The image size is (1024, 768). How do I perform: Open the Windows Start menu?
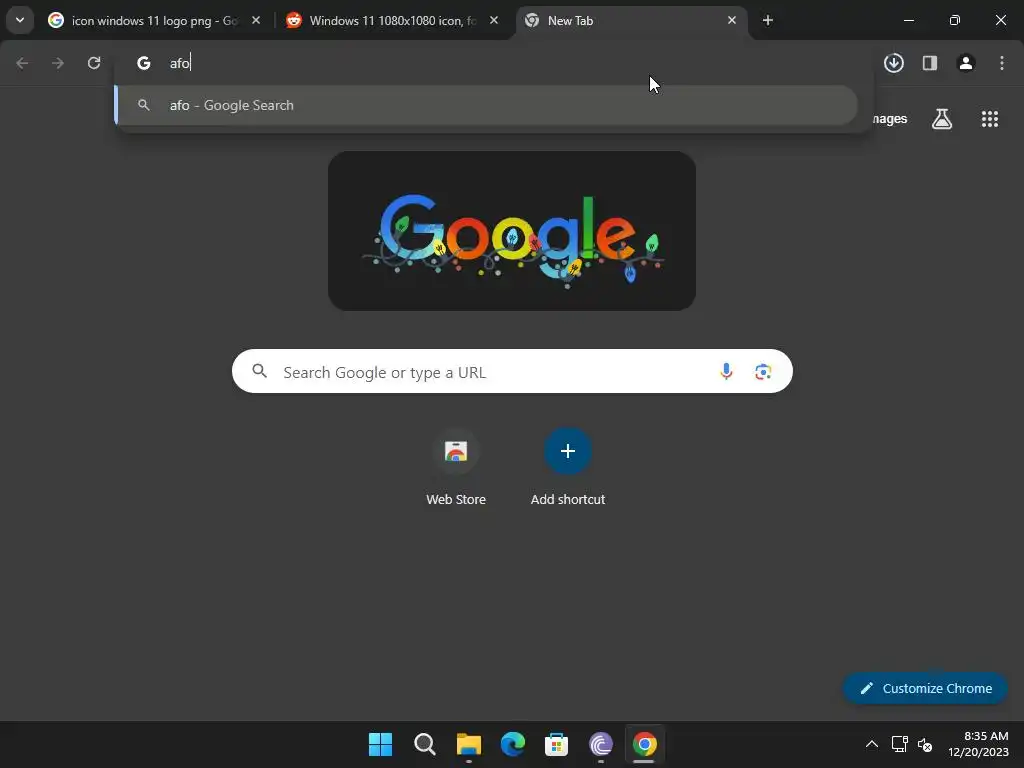(381, 744)
